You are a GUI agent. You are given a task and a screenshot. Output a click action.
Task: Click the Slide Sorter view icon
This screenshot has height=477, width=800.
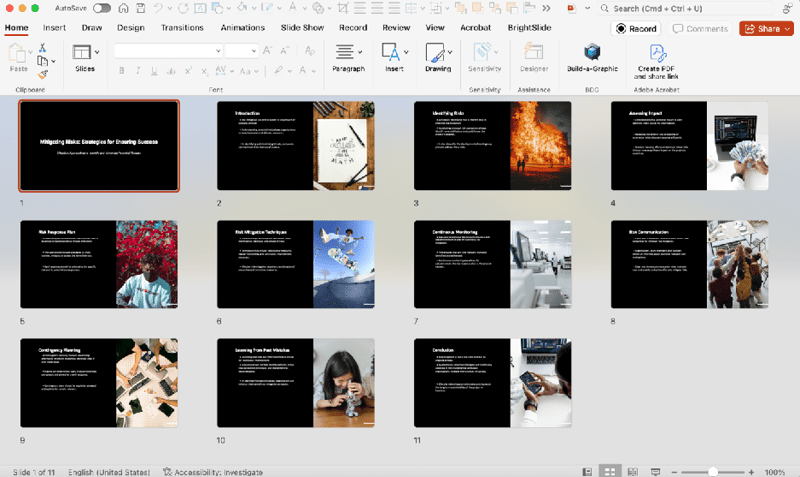[610, 472]
